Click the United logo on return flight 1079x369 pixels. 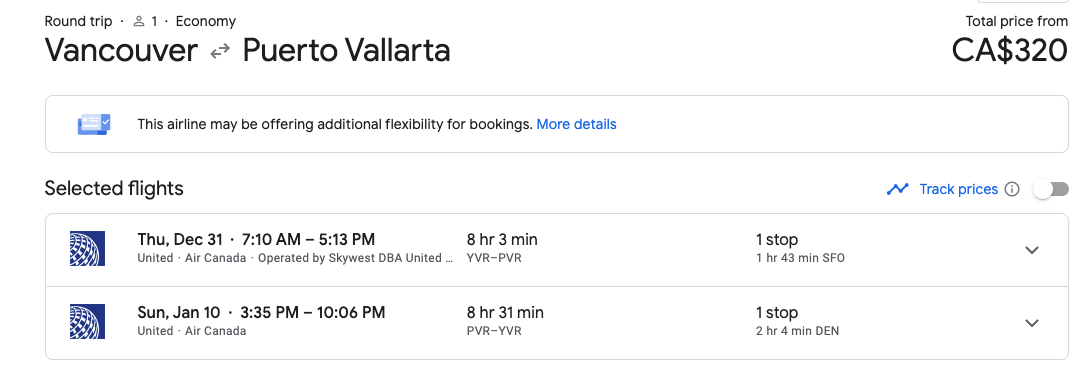pyautogui.click(x=87, y=321)
